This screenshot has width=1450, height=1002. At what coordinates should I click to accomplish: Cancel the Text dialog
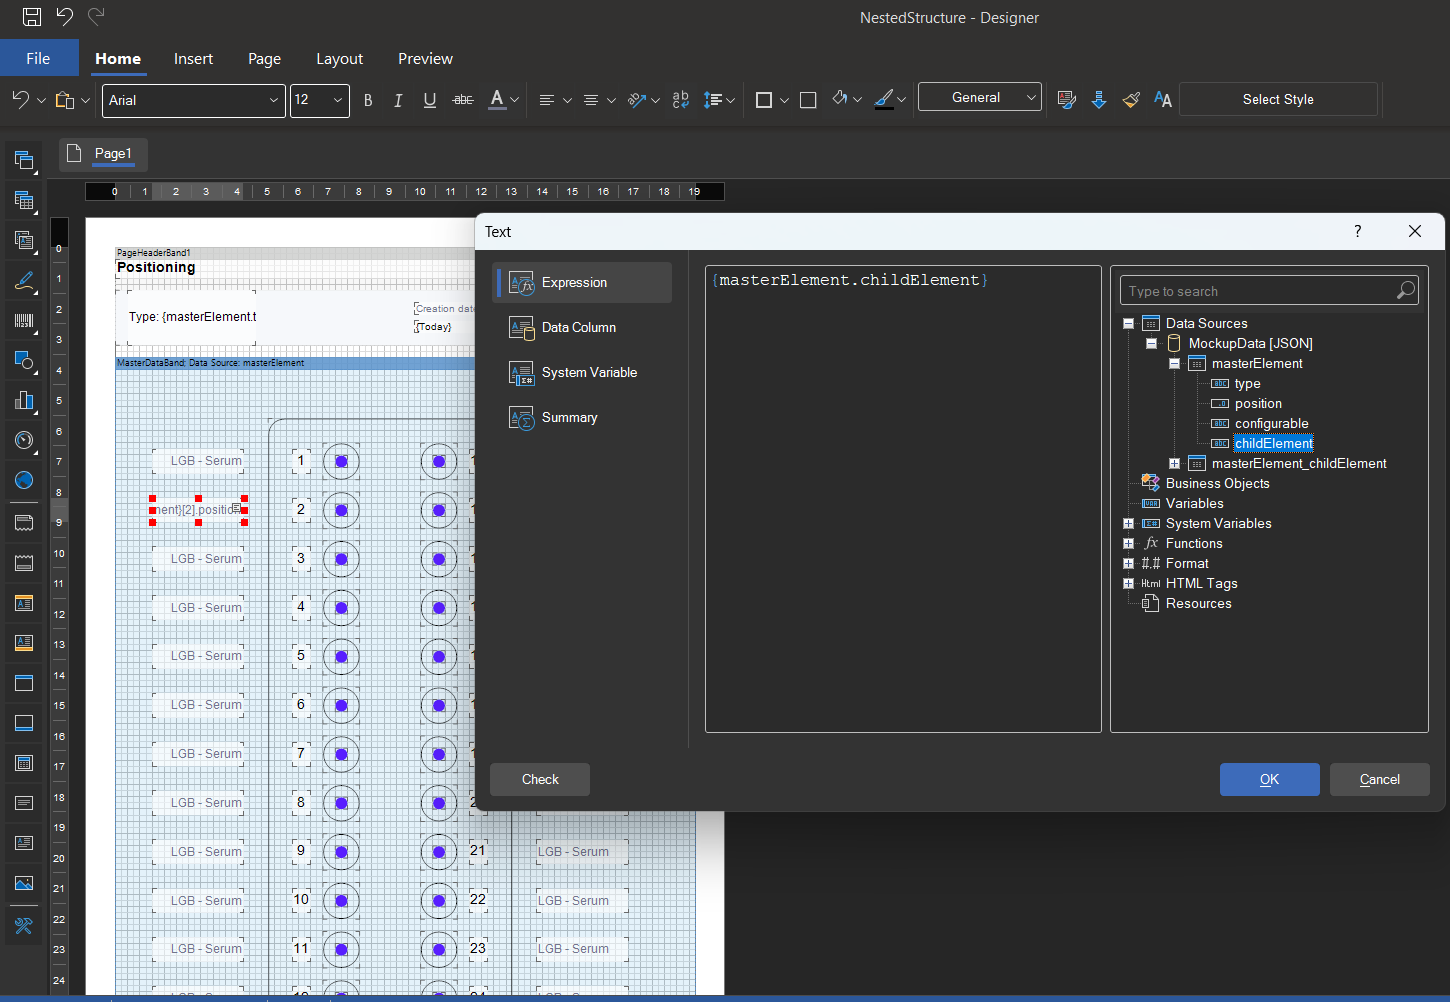click(x=1379, y=779)
